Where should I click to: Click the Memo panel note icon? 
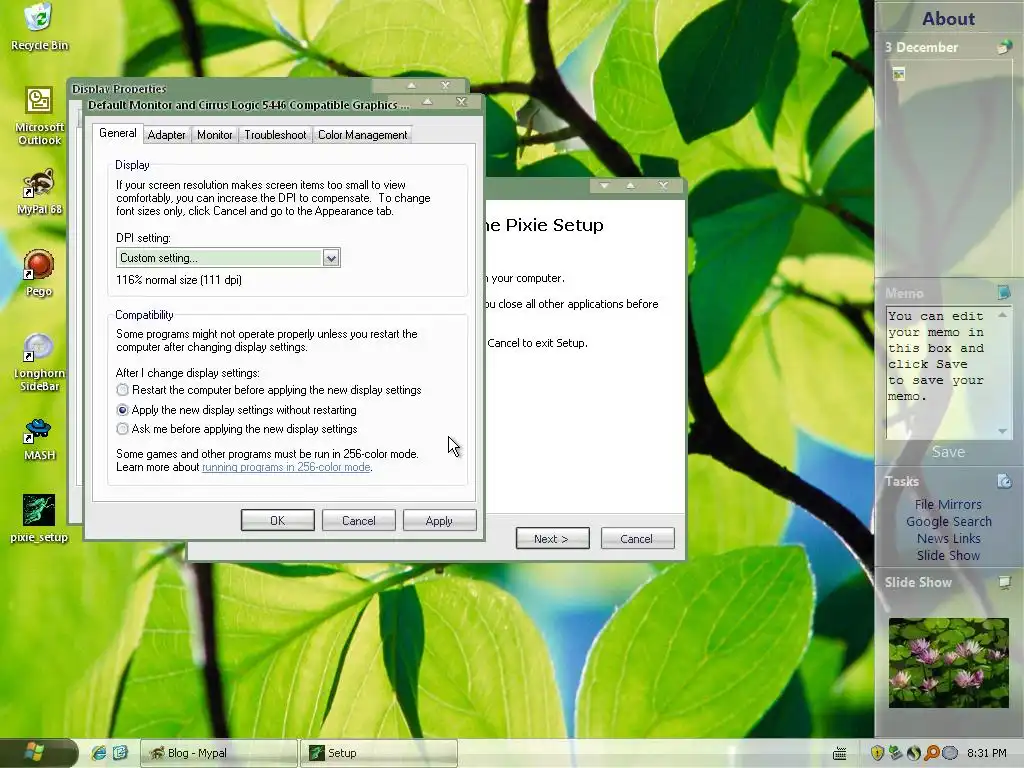[1004, 292]
